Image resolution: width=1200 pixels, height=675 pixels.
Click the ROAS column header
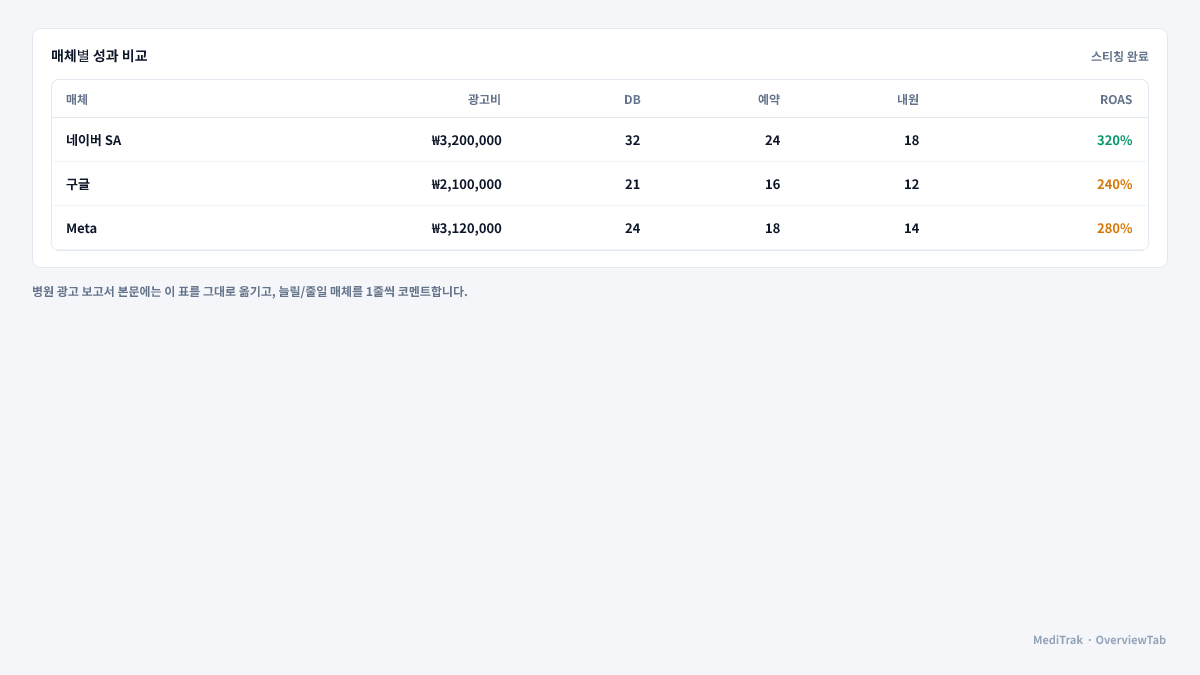pos(1116,99)
